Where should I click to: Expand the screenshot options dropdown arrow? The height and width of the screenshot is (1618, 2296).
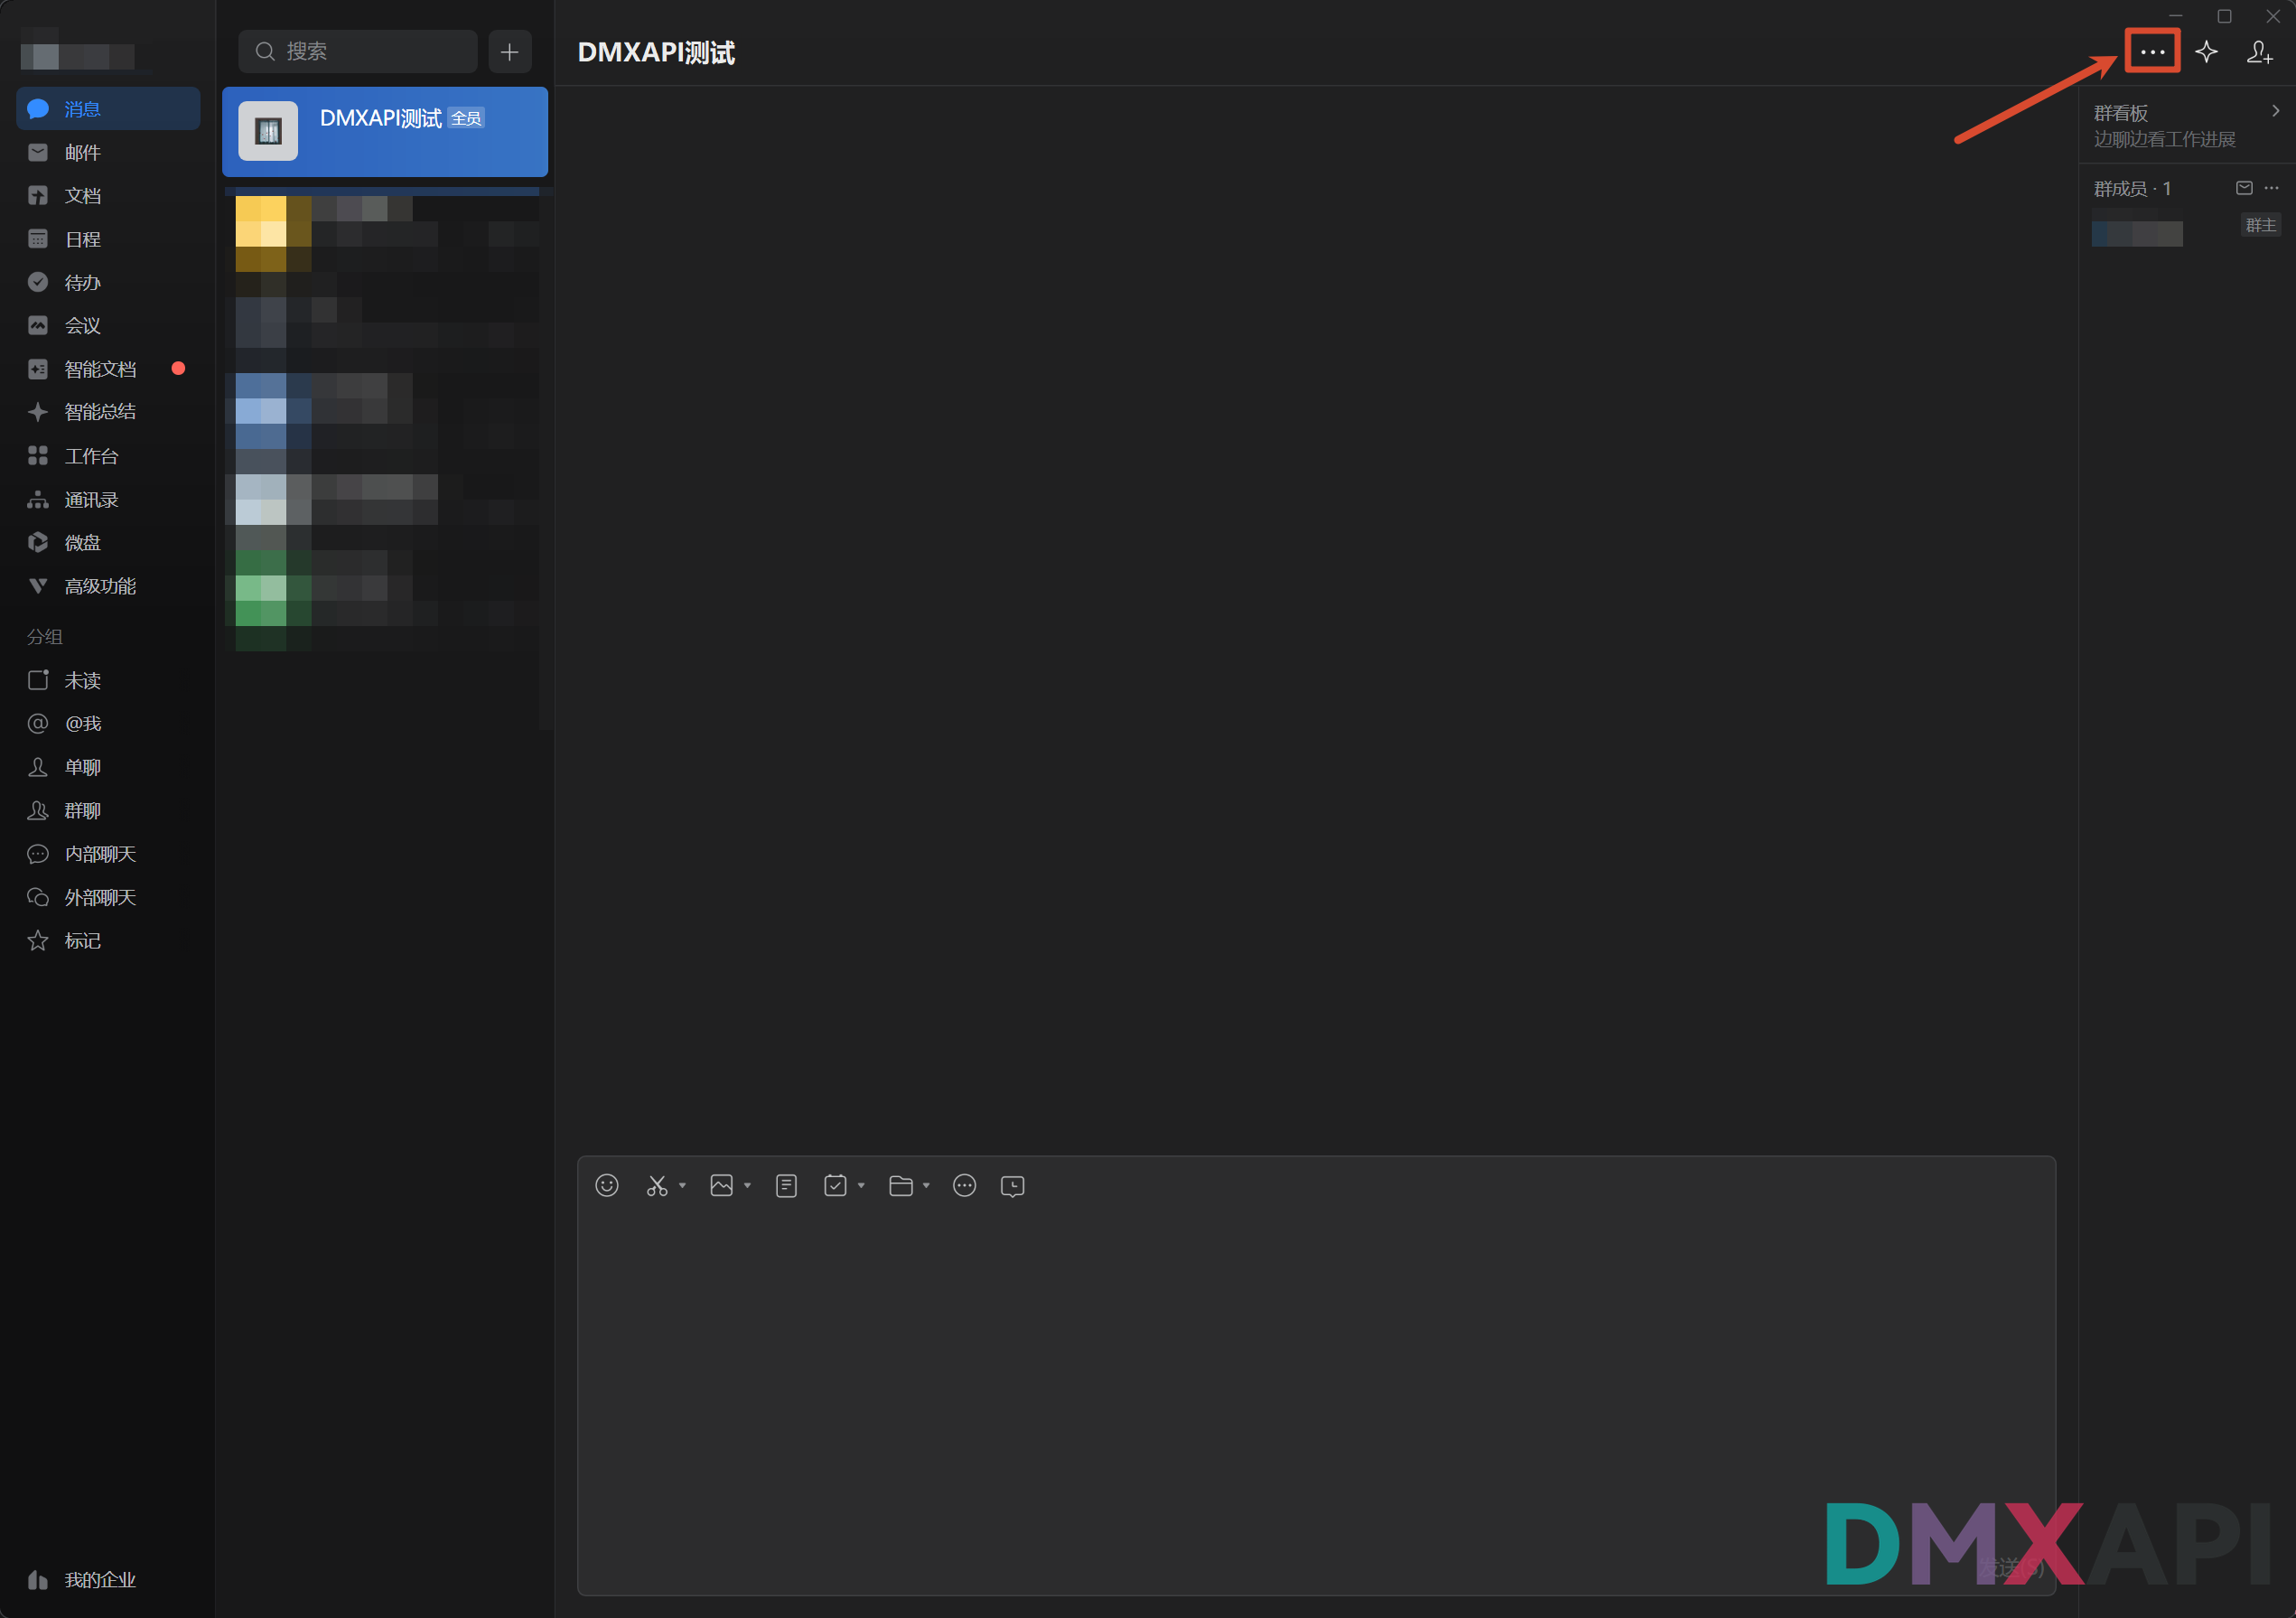coord(682,1186)
